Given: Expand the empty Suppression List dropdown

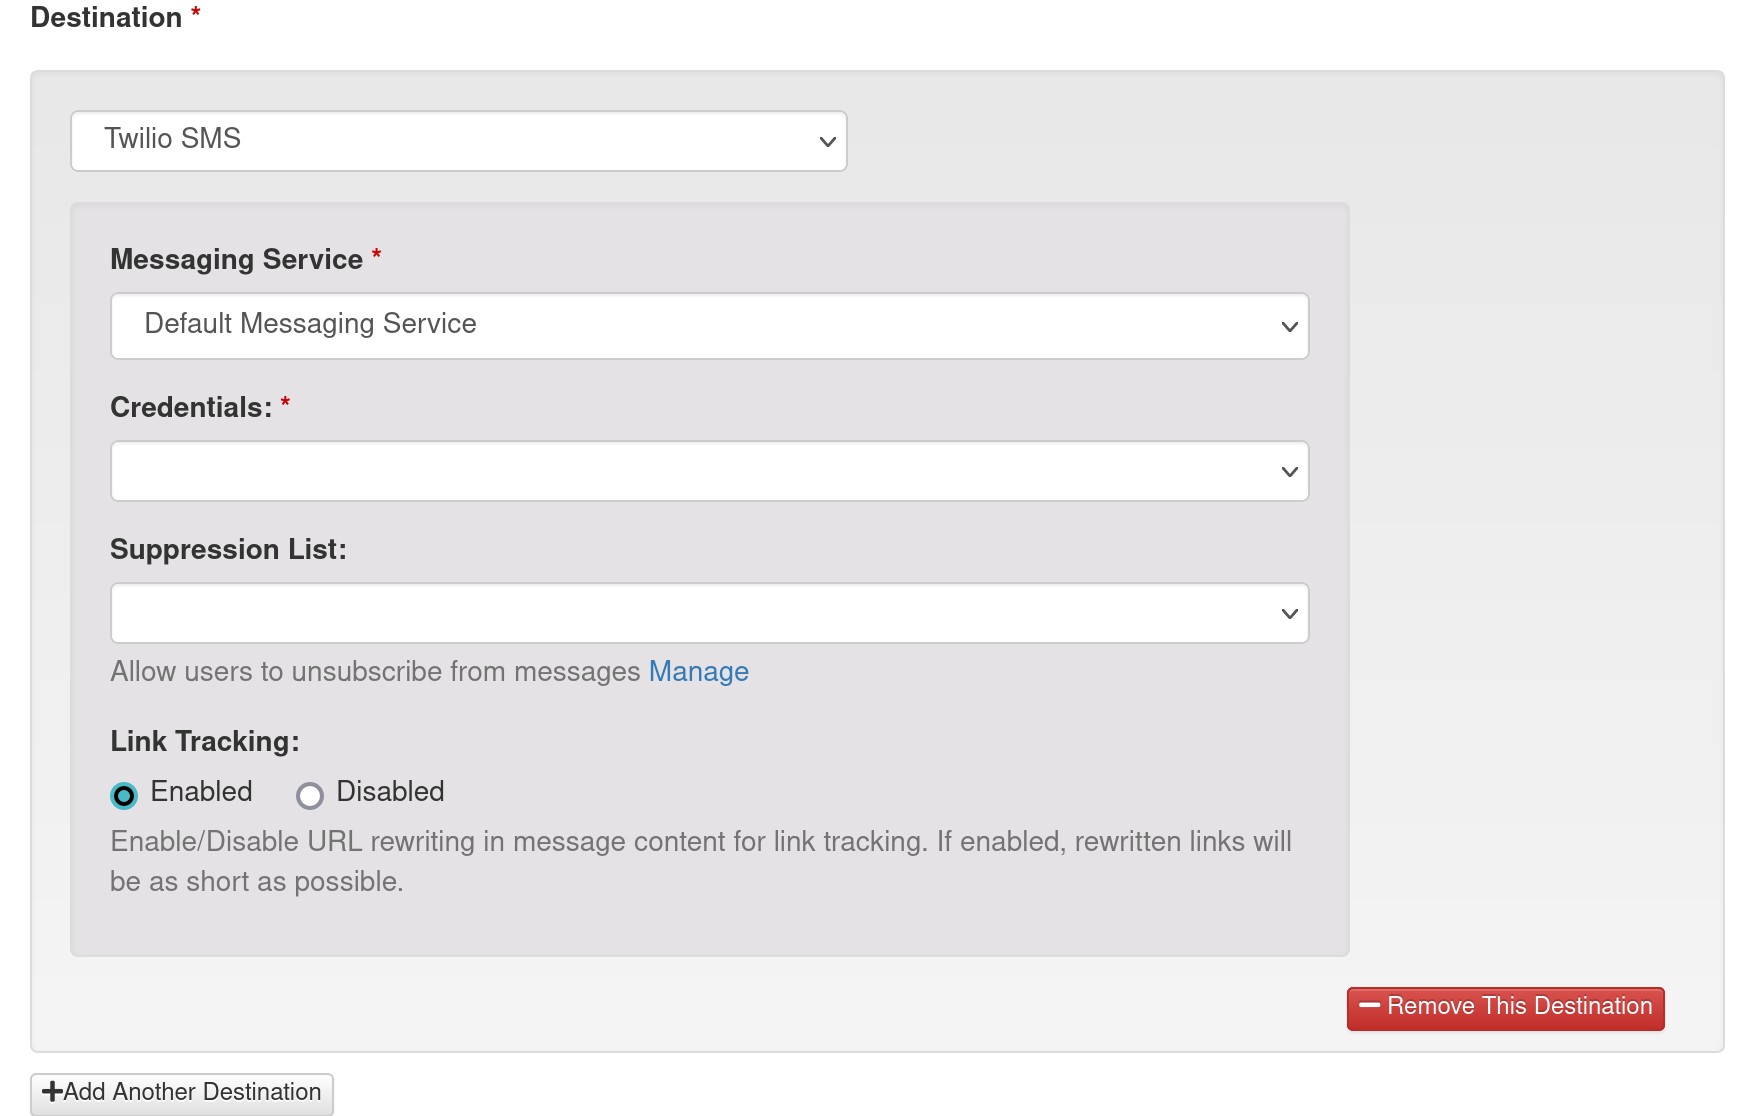Looking at the screenshot, I should [x=708, y=613].
